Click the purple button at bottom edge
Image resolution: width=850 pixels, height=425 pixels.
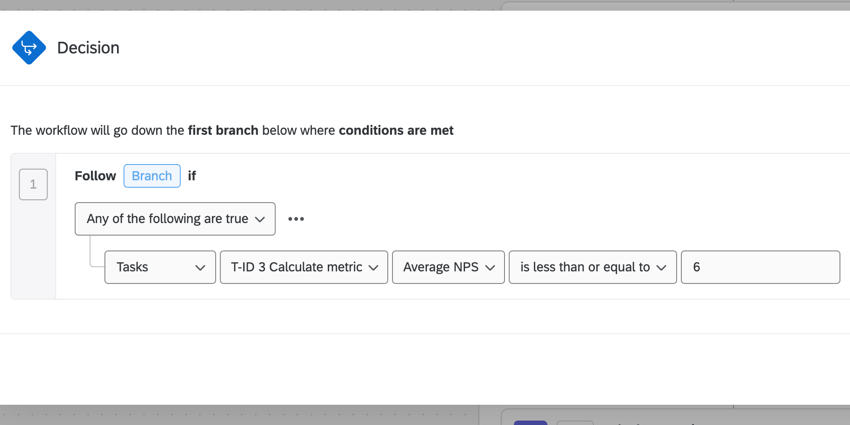530,421
